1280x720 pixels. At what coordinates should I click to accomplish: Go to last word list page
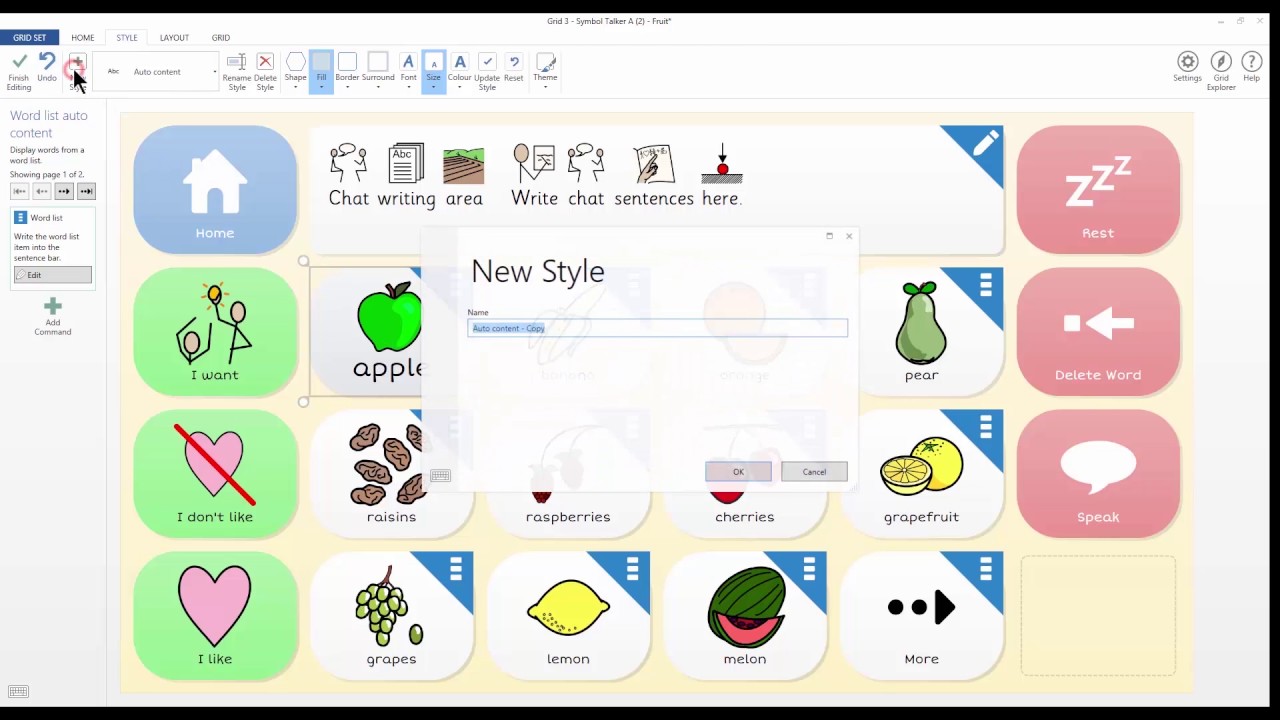coord(86,191)
